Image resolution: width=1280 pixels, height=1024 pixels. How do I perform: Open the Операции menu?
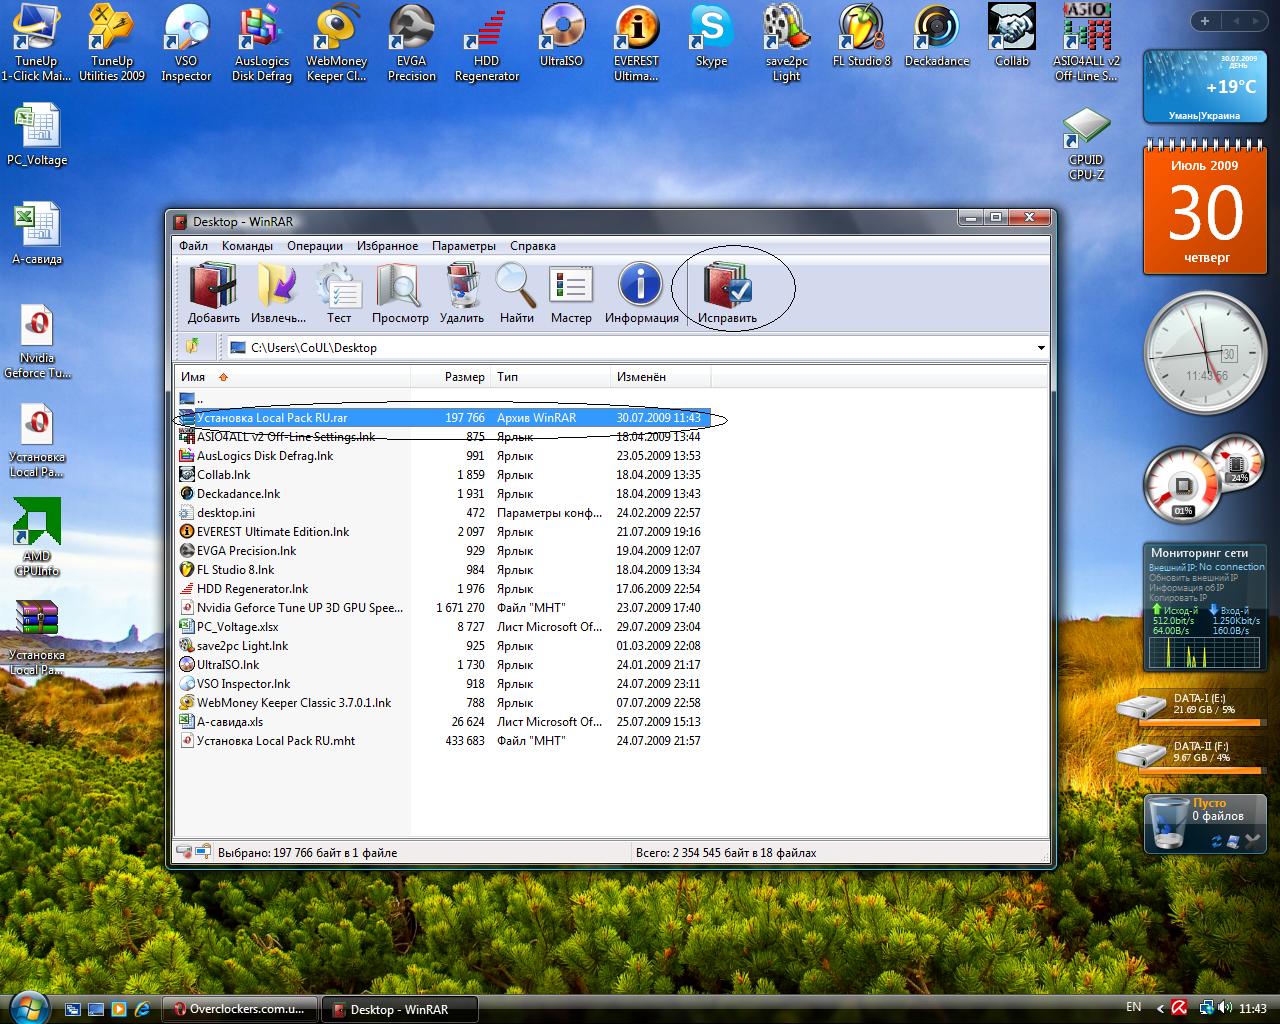click(x=315, y=246)
